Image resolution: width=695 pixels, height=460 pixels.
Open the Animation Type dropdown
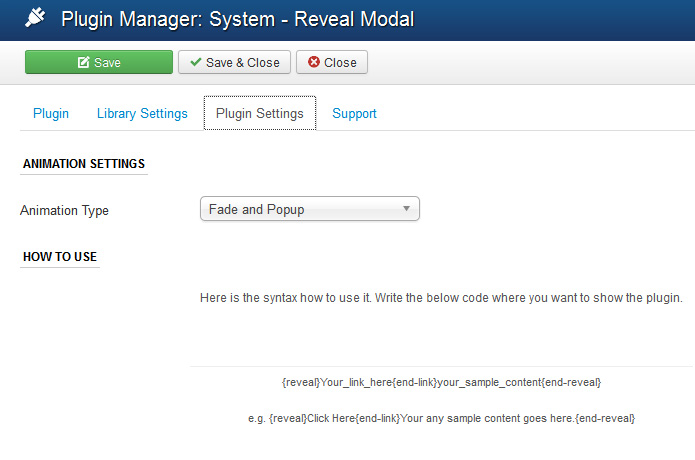(310, 209)
